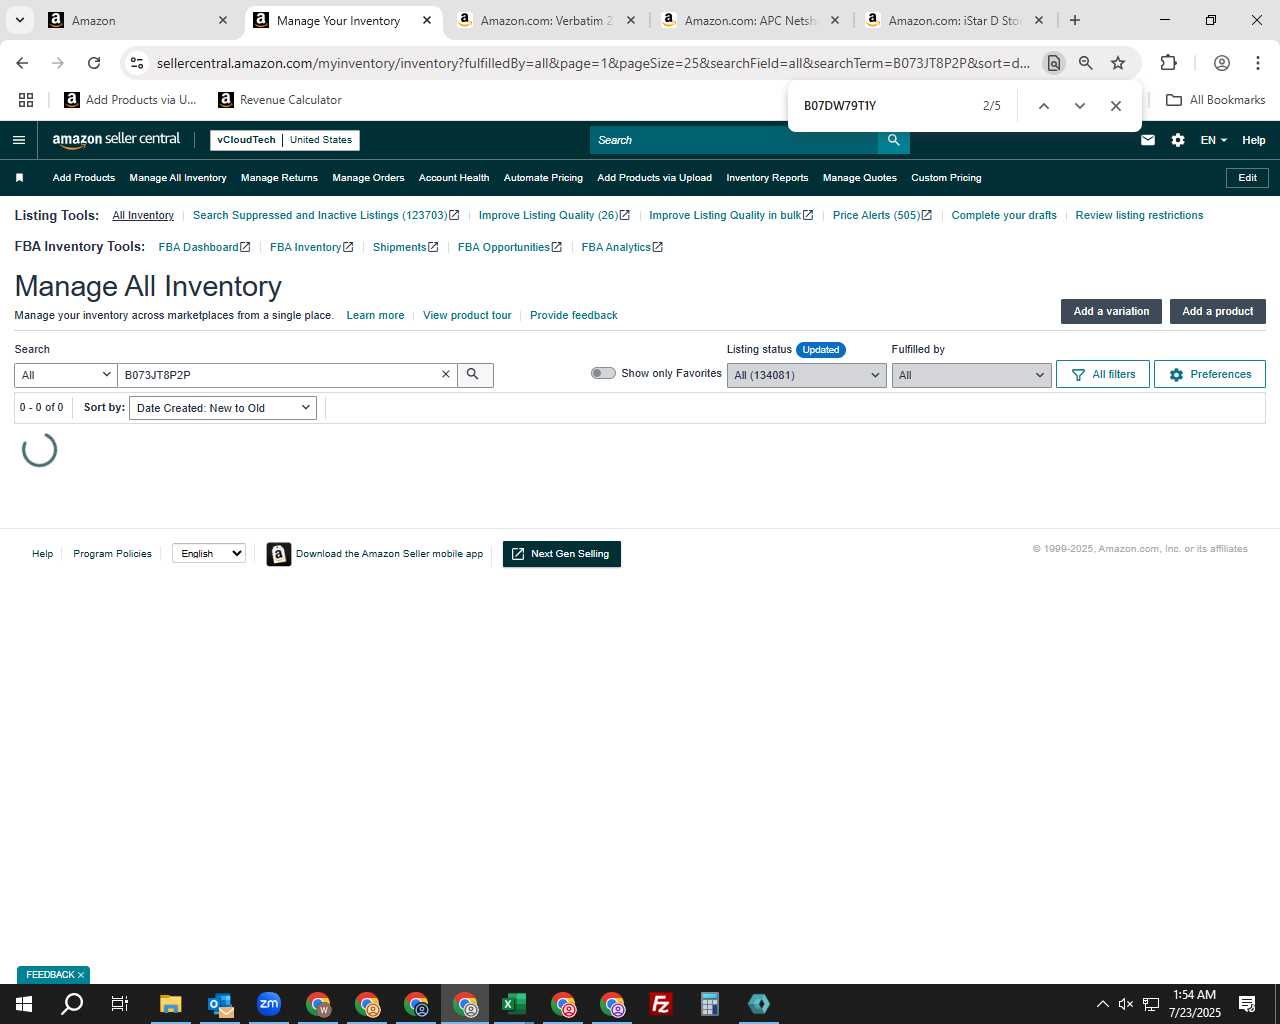Open the Chrome apps grid icon

[x=26, y=100]
